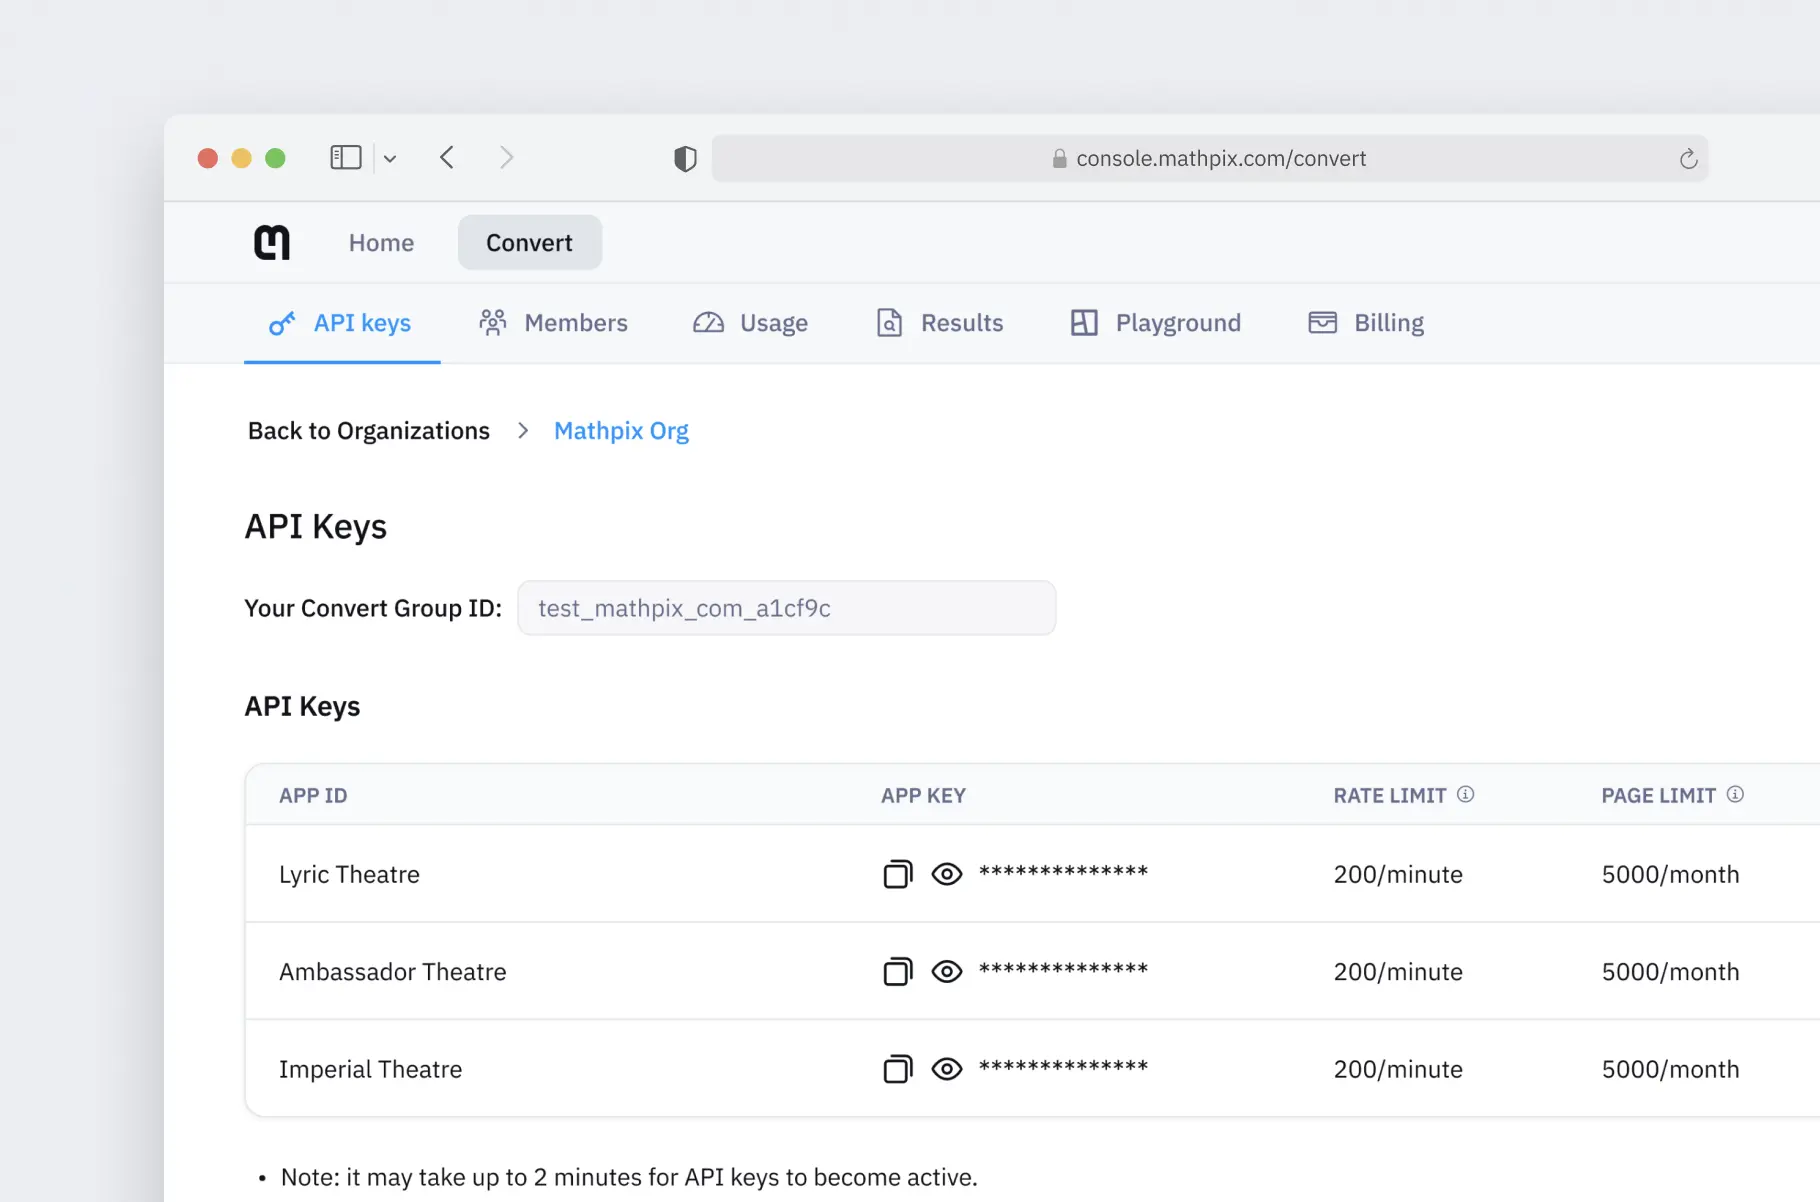Go forward with browser forward arrow
Viewport: 1820px width, 1202px height.
(x=506, y=158)
